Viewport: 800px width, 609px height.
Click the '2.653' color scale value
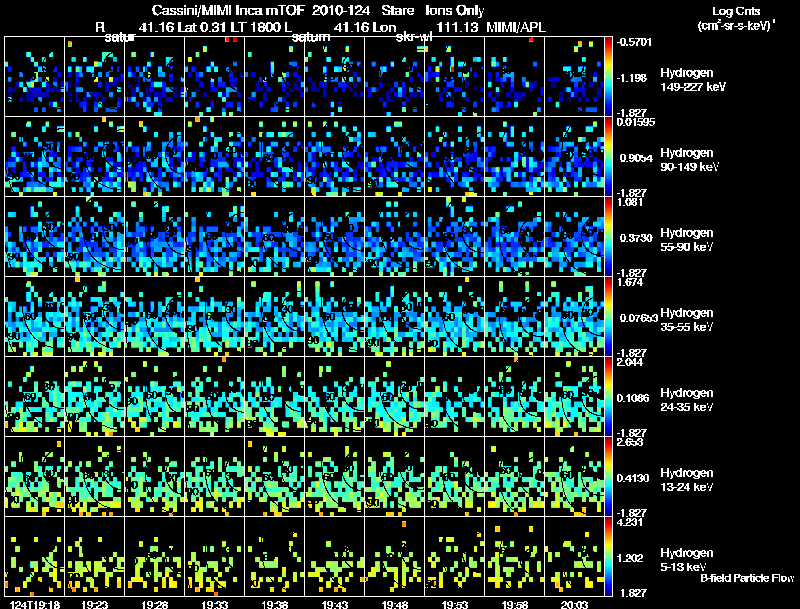pyautogui.click(x=630, y=443)
